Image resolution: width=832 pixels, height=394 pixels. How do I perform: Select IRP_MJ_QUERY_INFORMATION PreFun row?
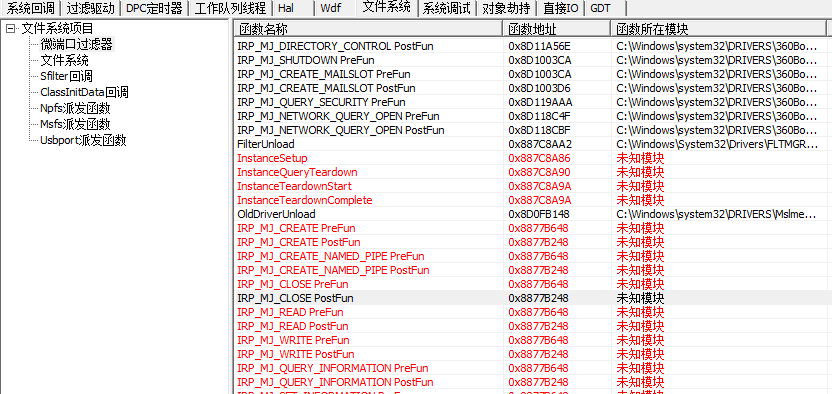click(530, 368)
